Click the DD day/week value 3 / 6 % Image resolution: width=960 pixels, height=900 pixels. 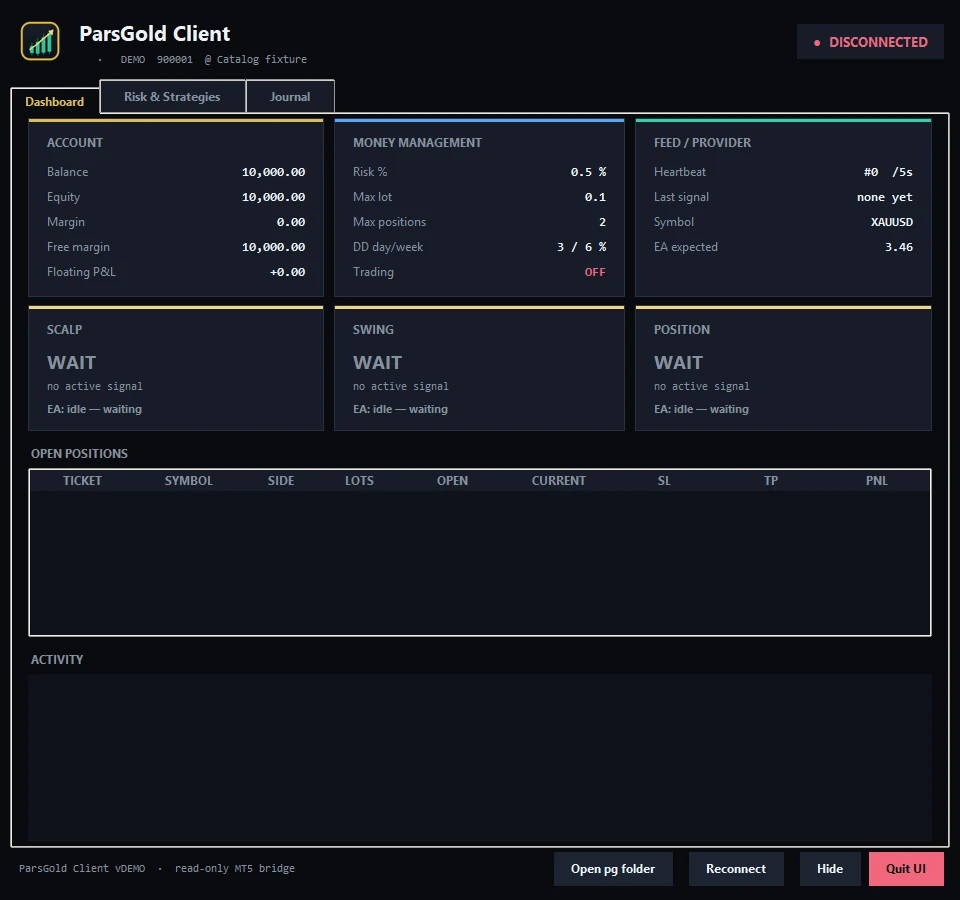[582, 247]
